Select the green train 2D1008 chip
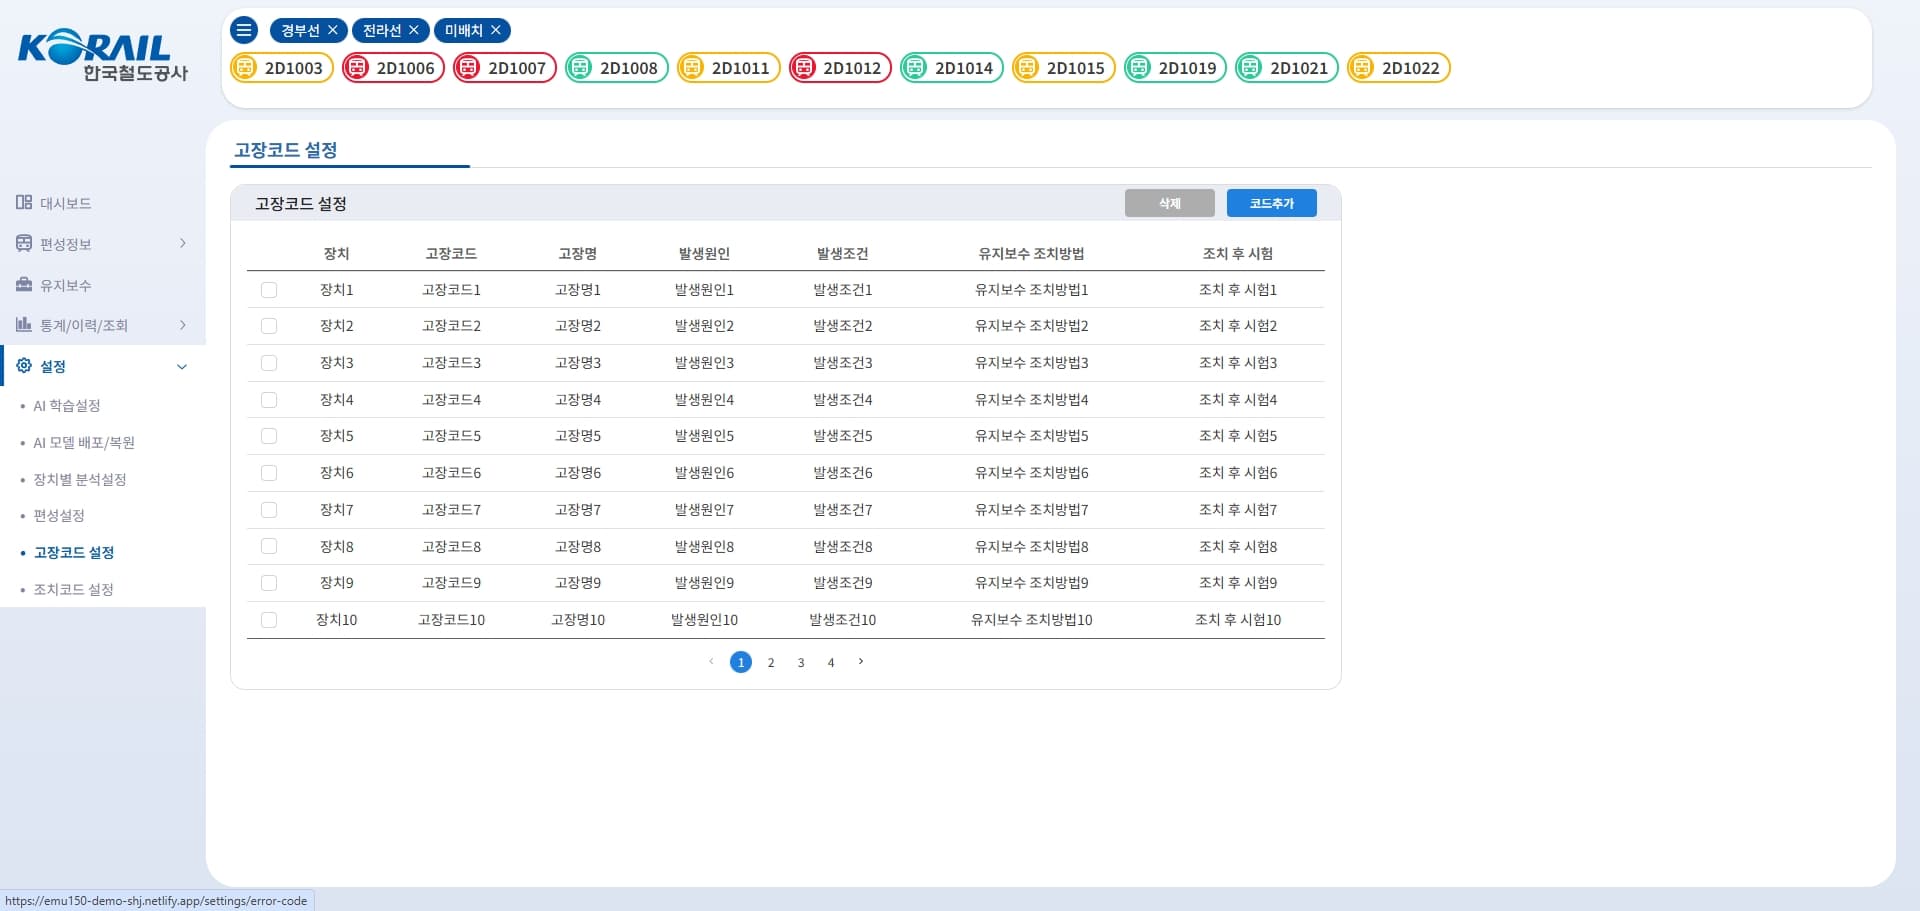The width and height of the screenshot is (1920, 911). (617, 68)
